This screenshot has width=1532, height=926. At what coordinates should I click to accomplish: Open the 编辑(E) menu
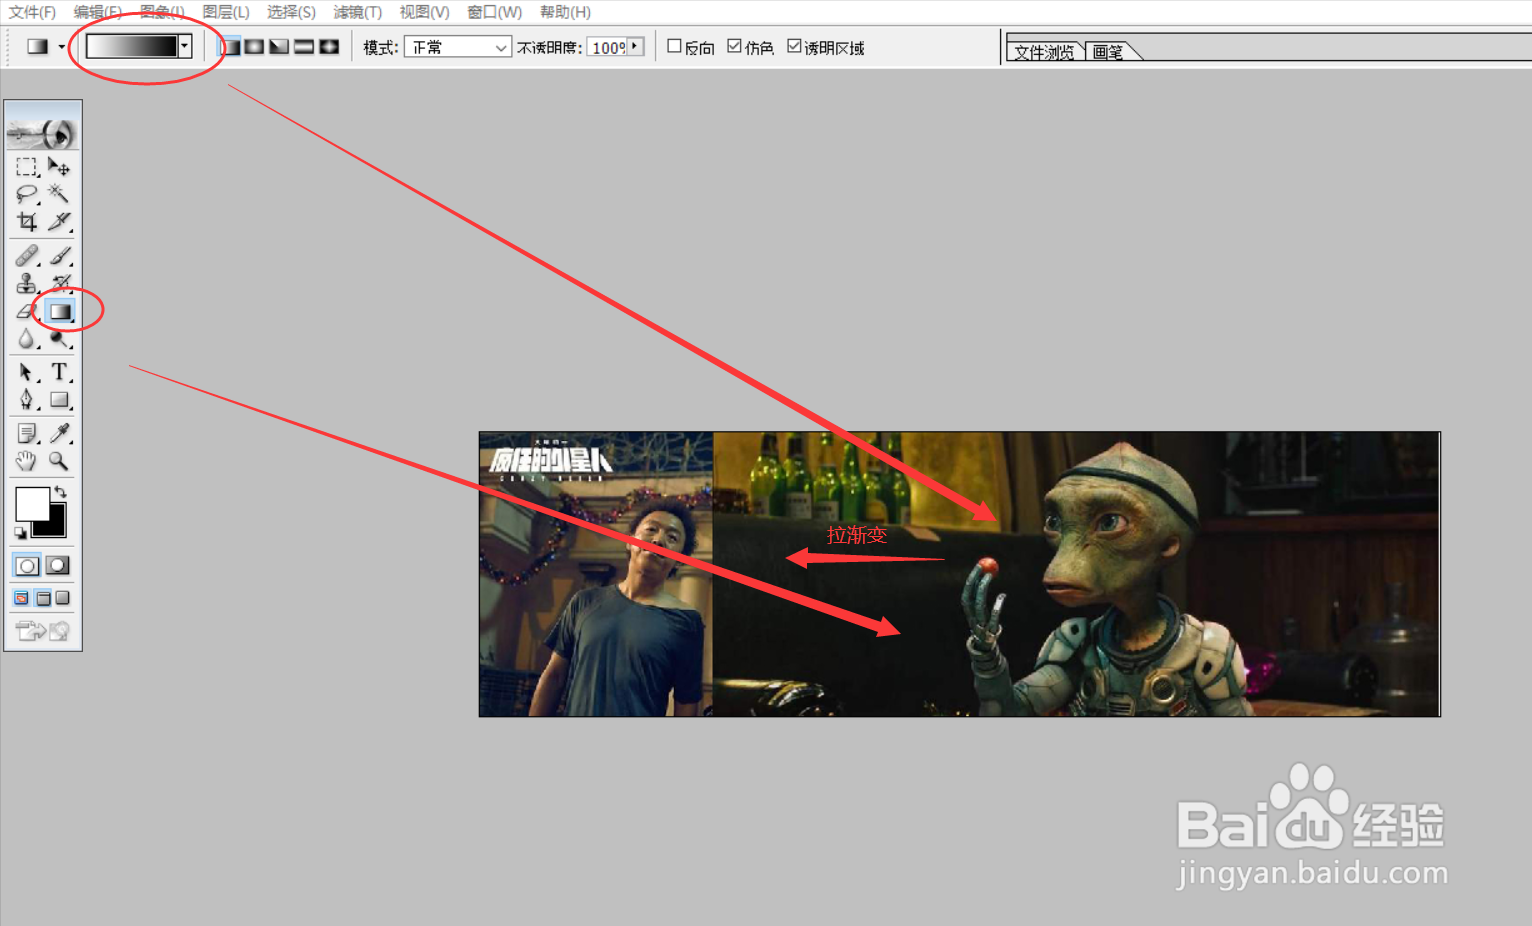click(x=98, y=12)
